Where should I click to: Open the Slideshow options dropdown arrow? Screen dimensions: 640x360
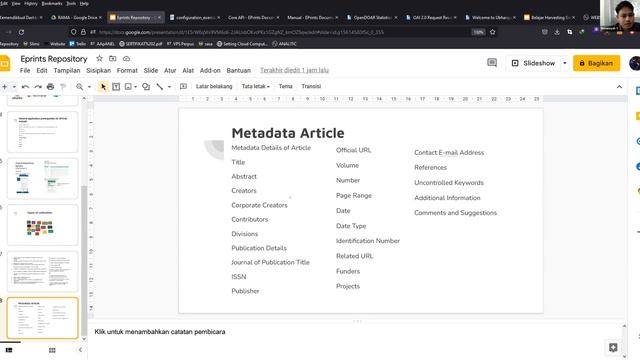tap(565, 63)
